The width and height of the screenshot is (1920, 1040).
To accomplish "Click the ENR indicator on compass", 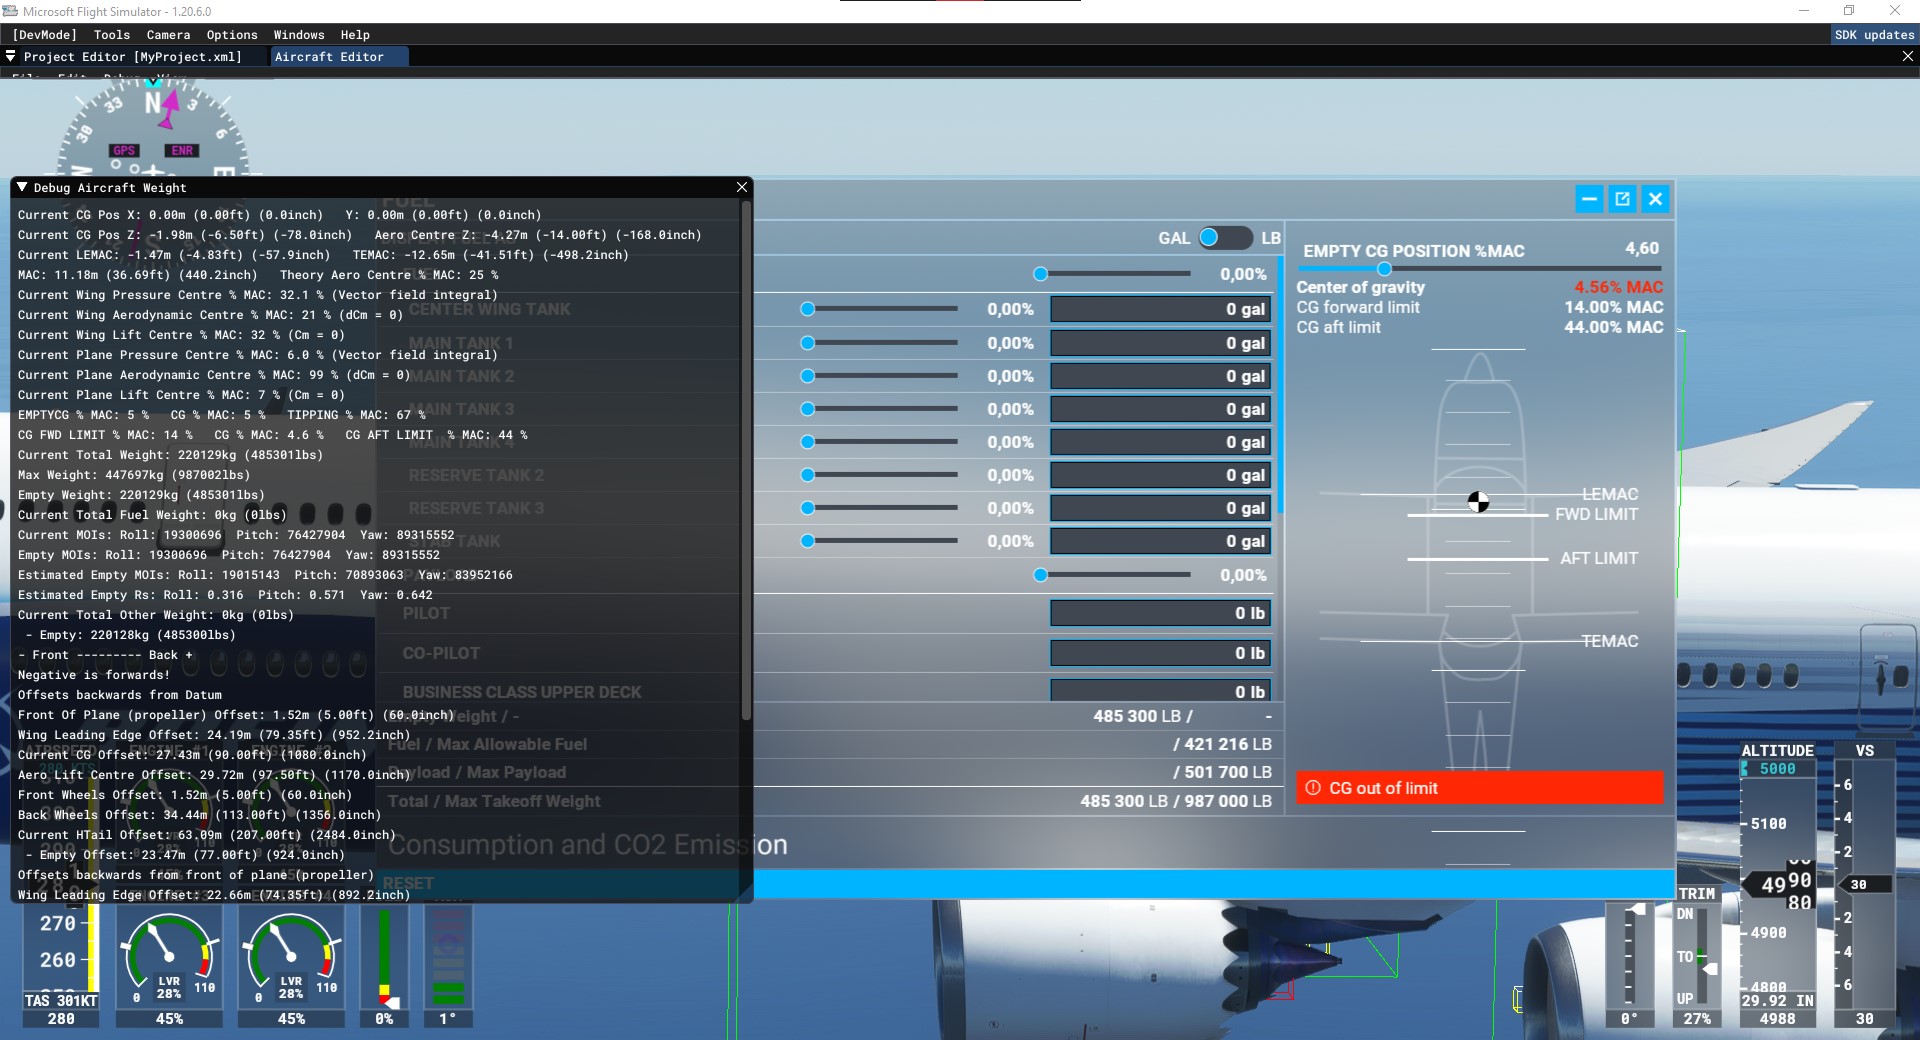I will (182, 151).
